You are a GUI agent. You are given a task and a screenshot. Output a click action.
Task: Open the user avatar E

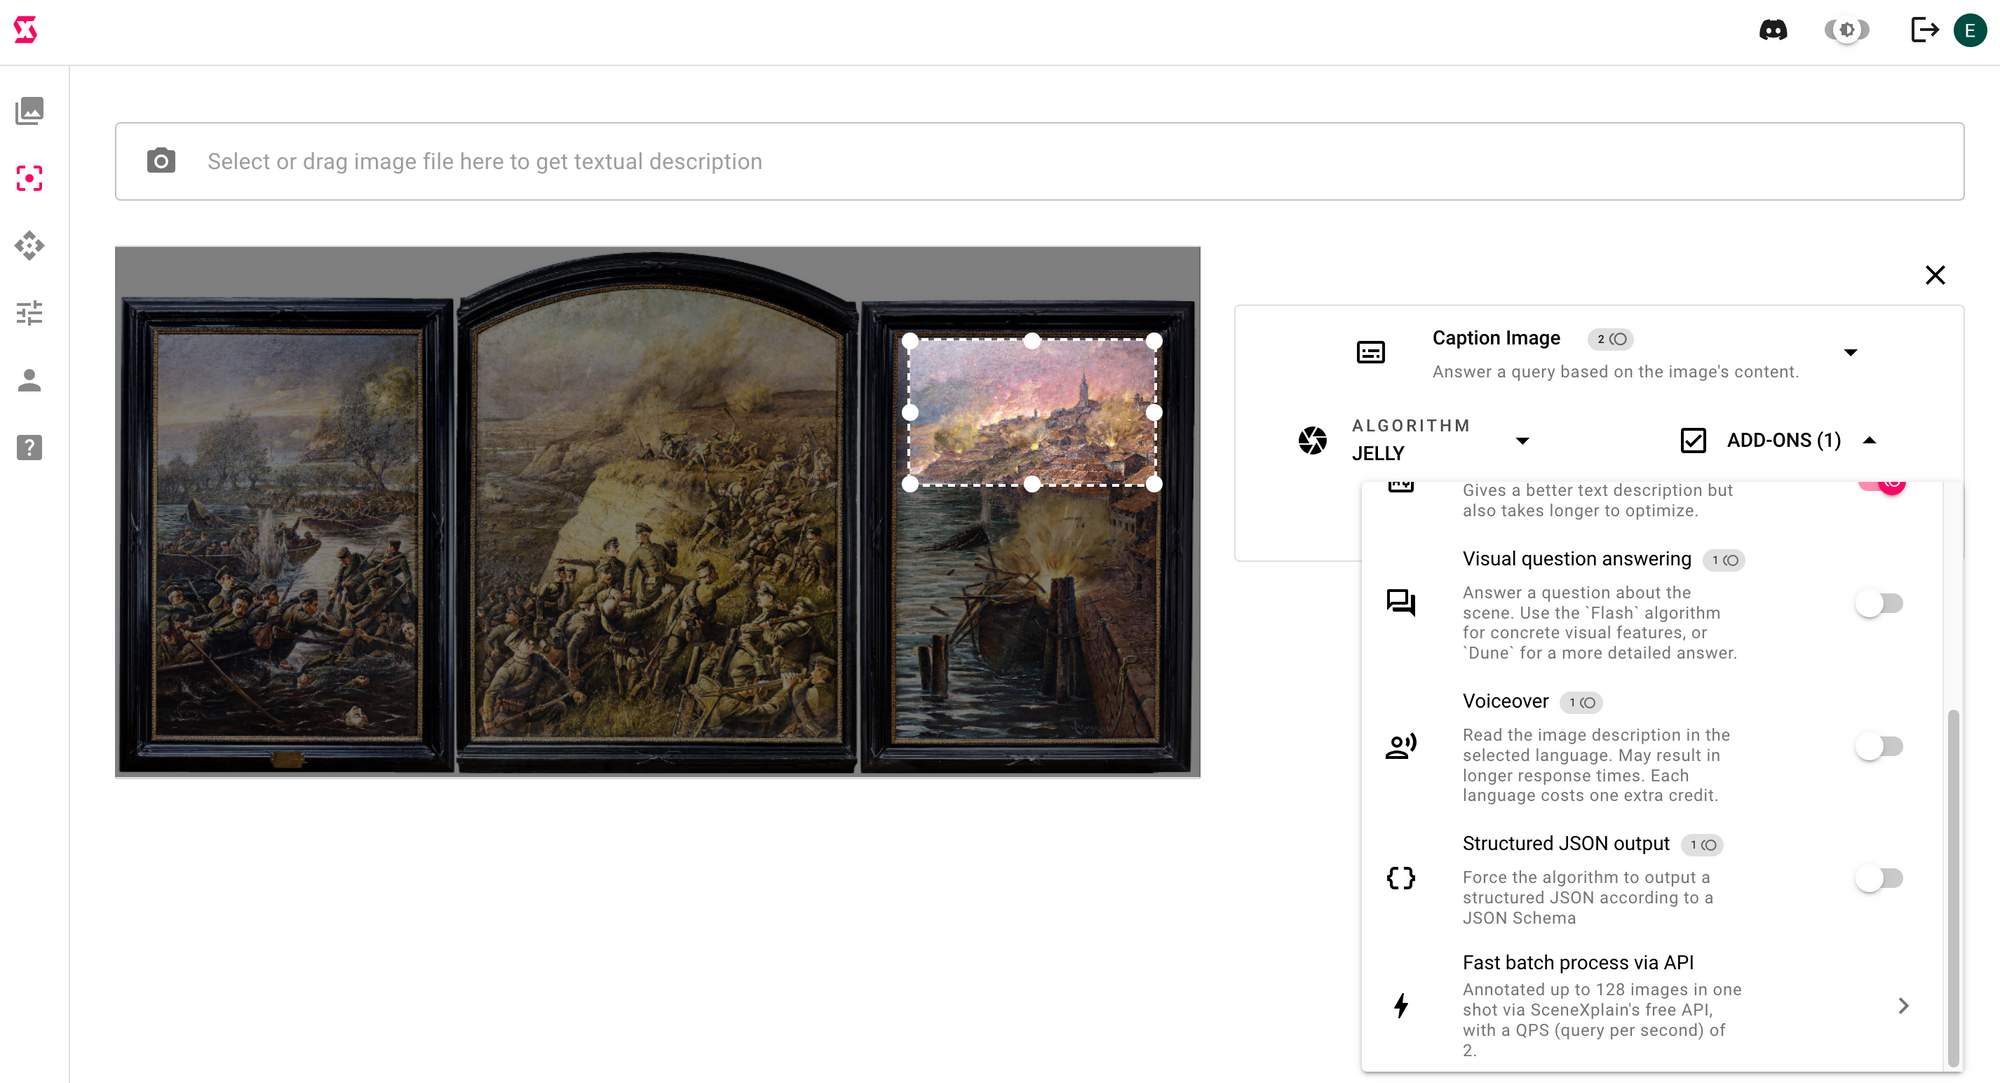[1970, 30]
